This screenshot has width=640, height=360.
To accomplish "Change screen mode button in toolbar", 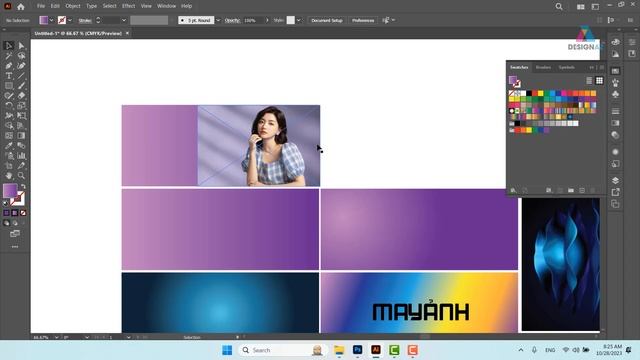I will (x=15, y=234).
